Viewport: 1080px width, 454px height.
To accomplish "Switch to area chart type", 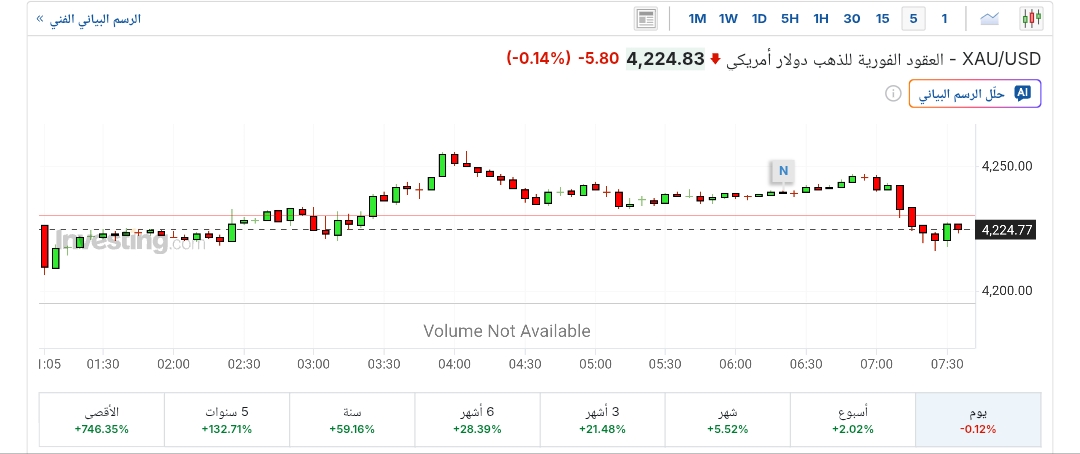I will (x=990, y=18).
